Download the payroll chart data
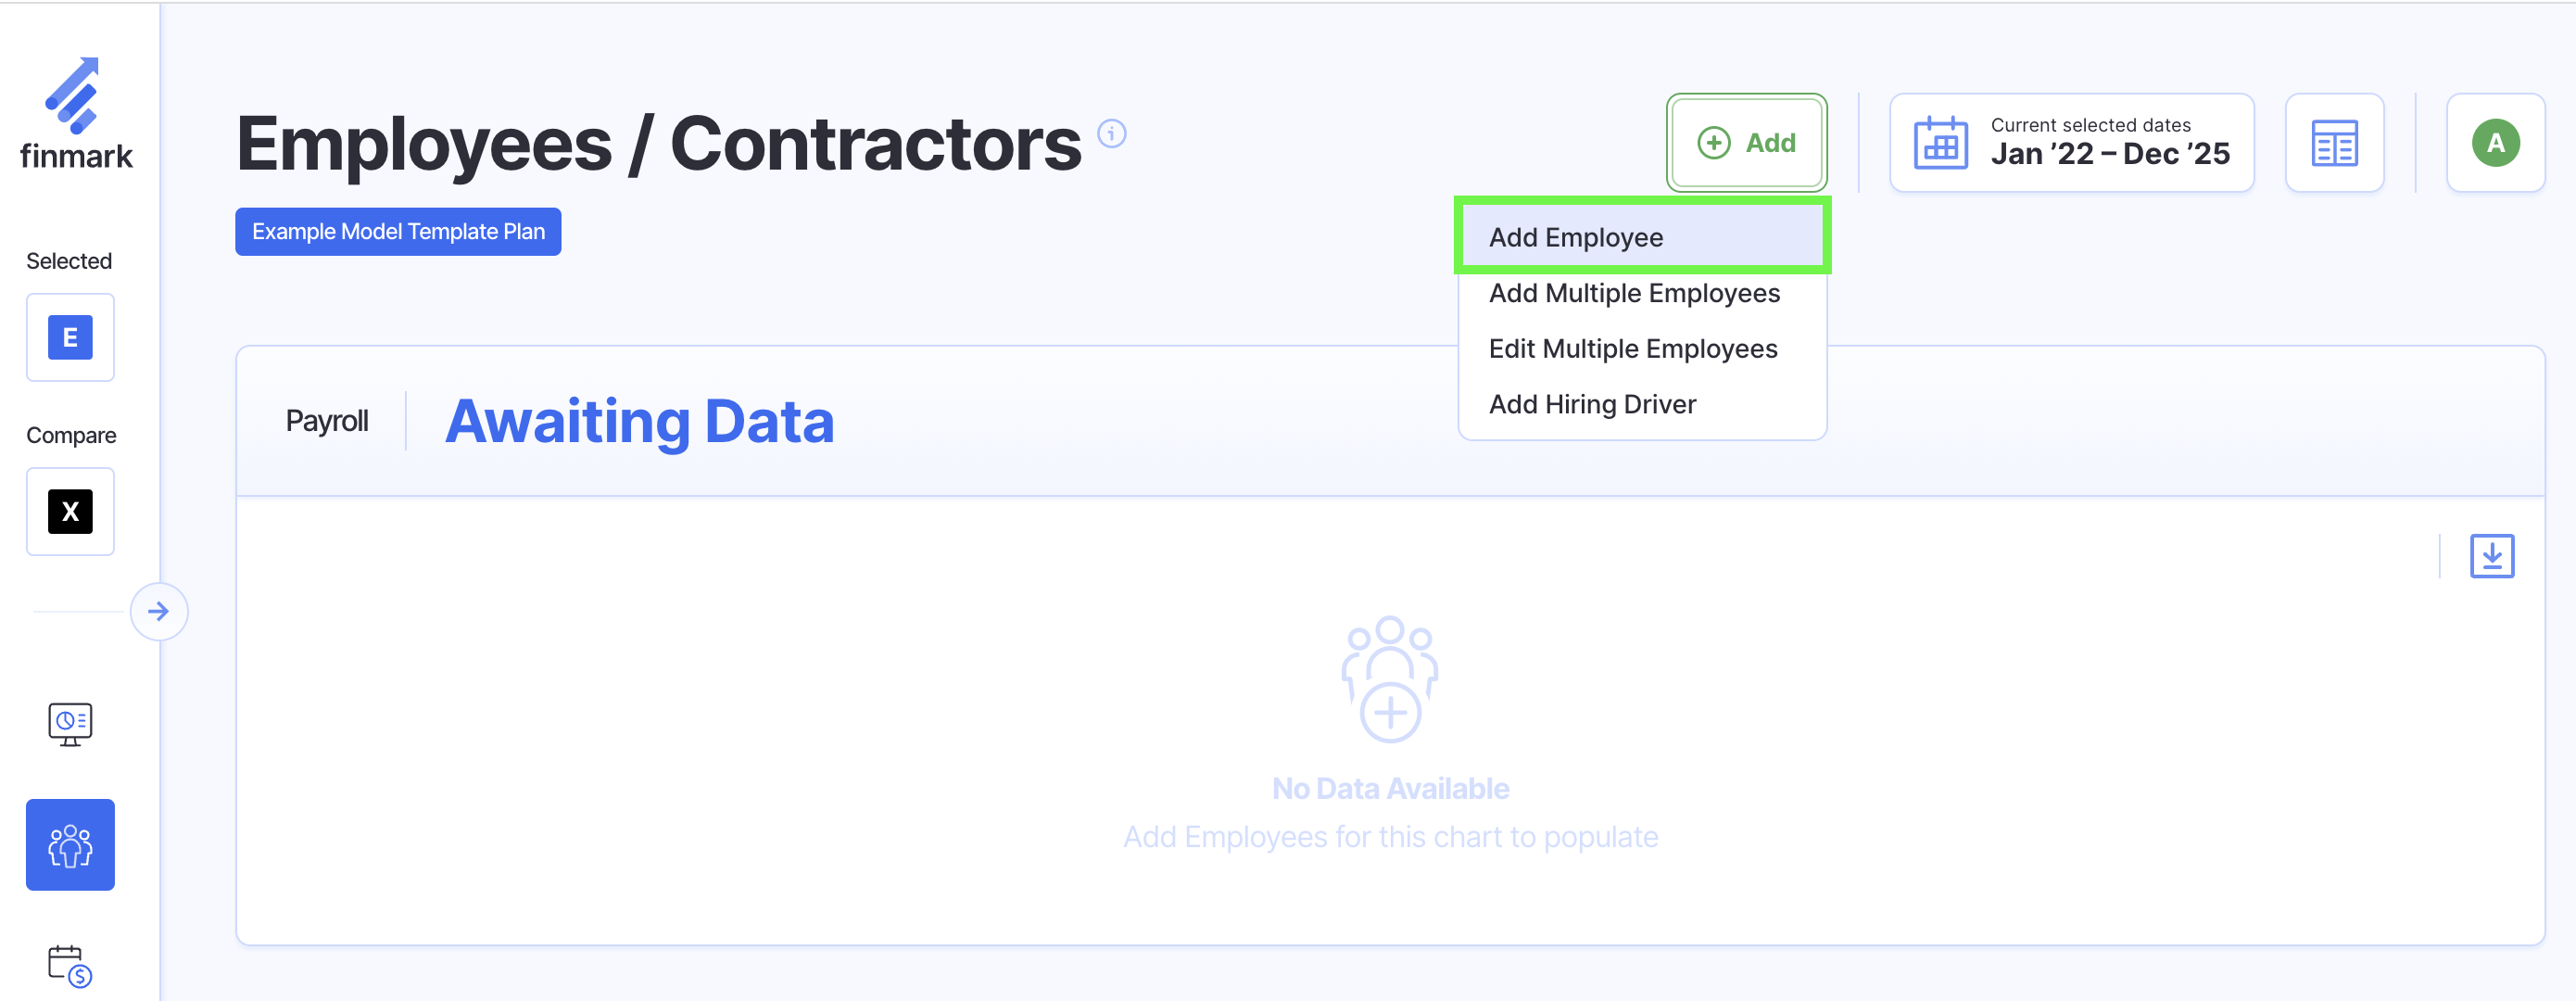 pos(2491,556)
